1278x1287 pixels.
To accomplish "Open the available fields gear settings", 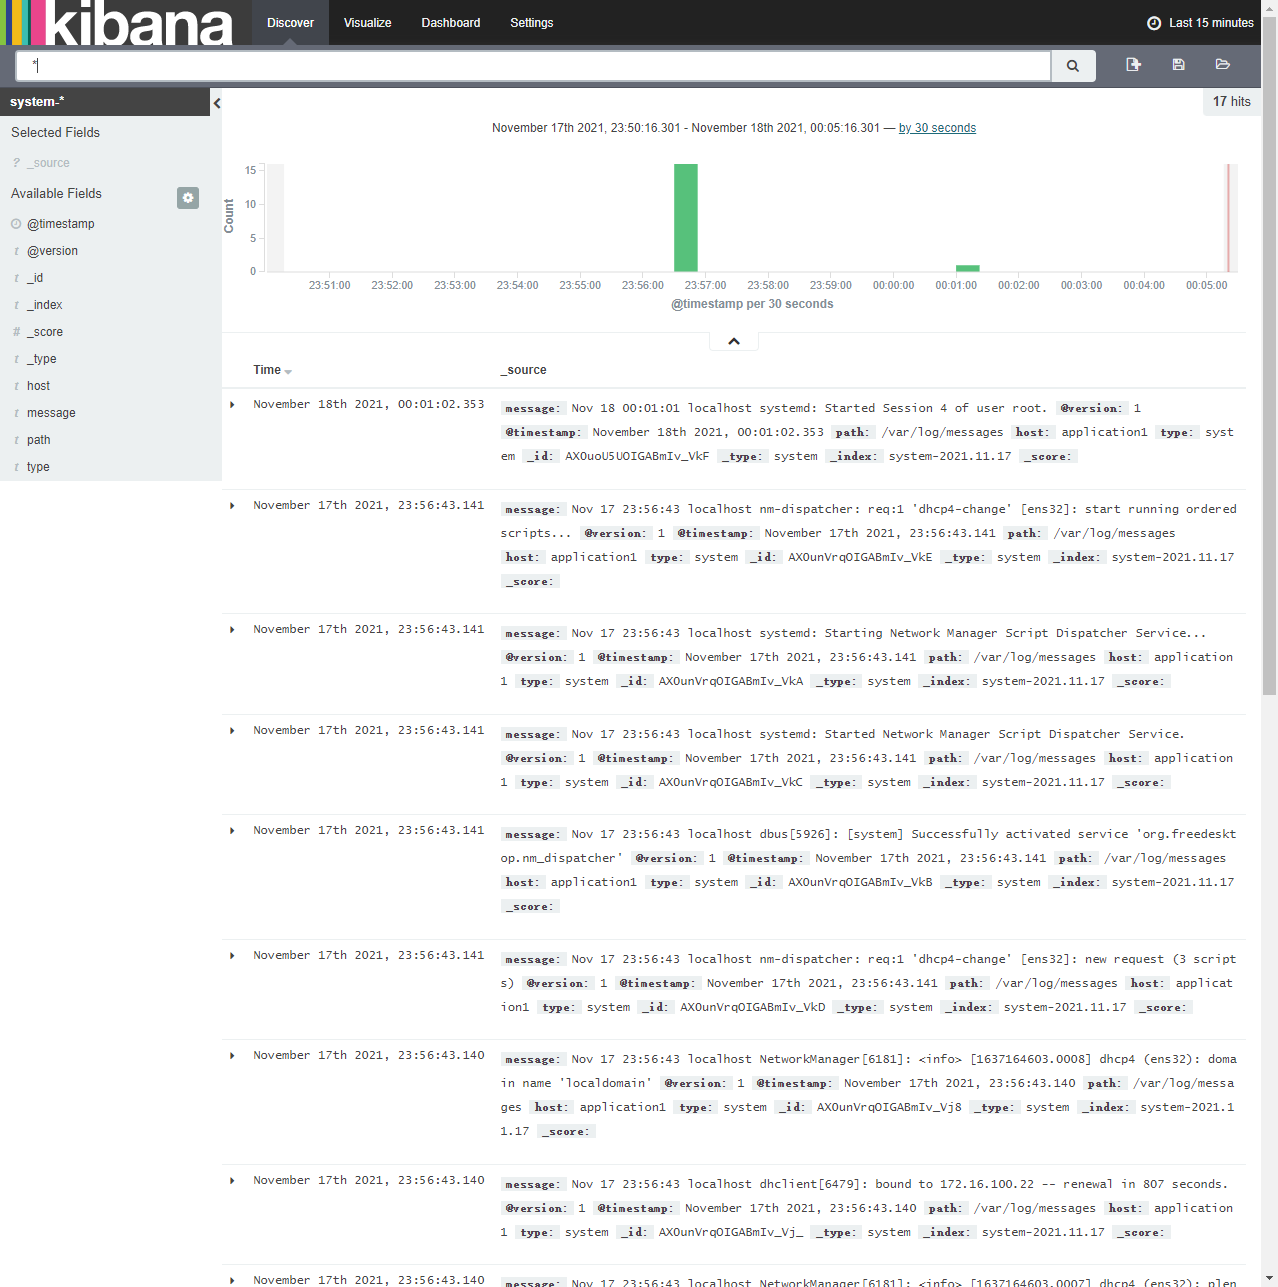I will 188,198.
